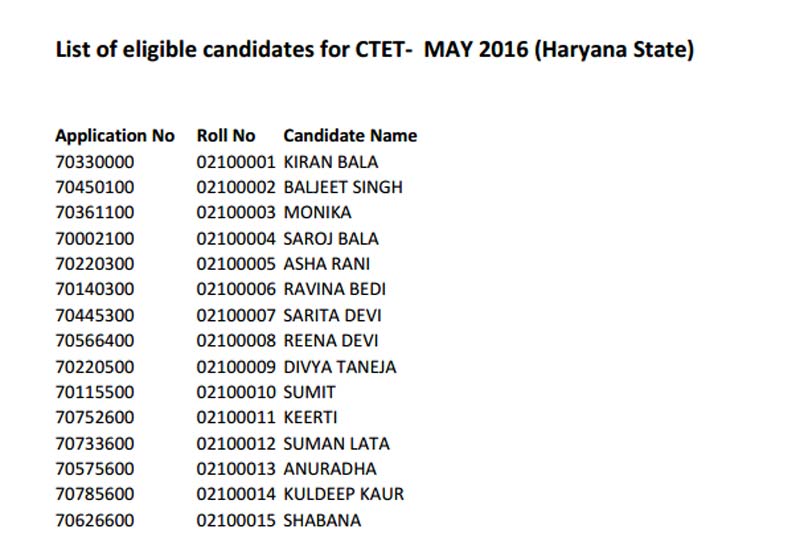Select the name KULDEEP KAUR
This screenshot has height=533, width=800.
click(344, 495)
